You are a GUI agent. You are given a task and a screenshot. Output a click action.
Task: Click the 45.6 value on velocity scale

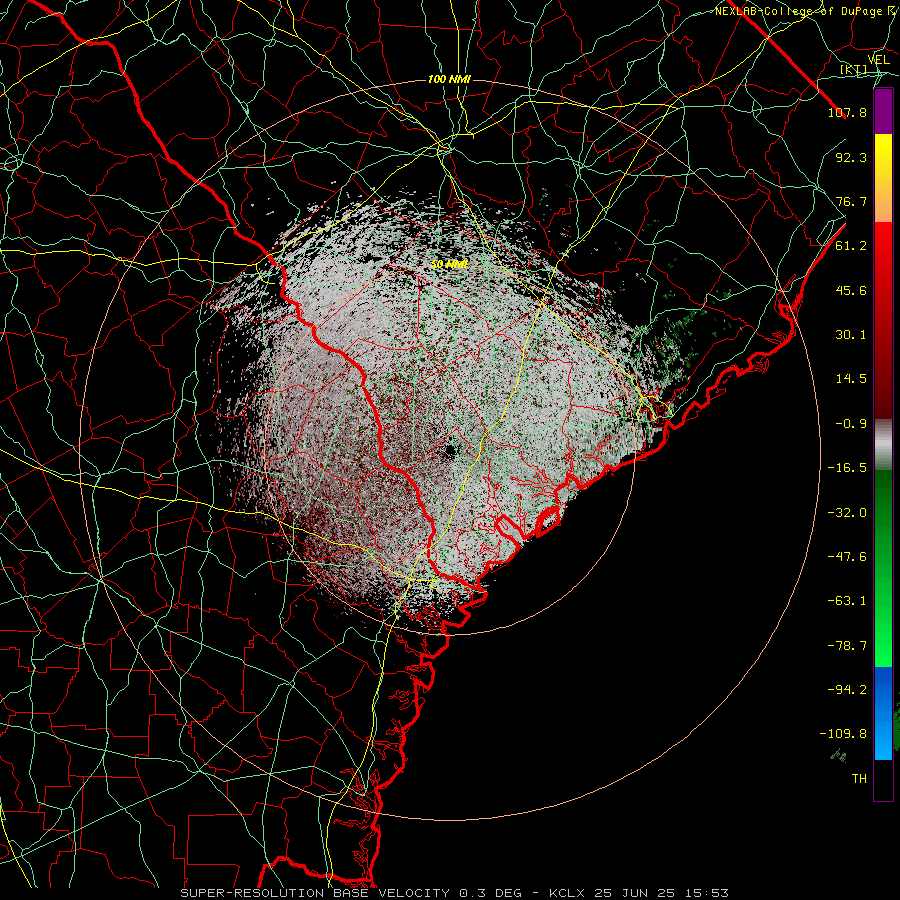851,290
